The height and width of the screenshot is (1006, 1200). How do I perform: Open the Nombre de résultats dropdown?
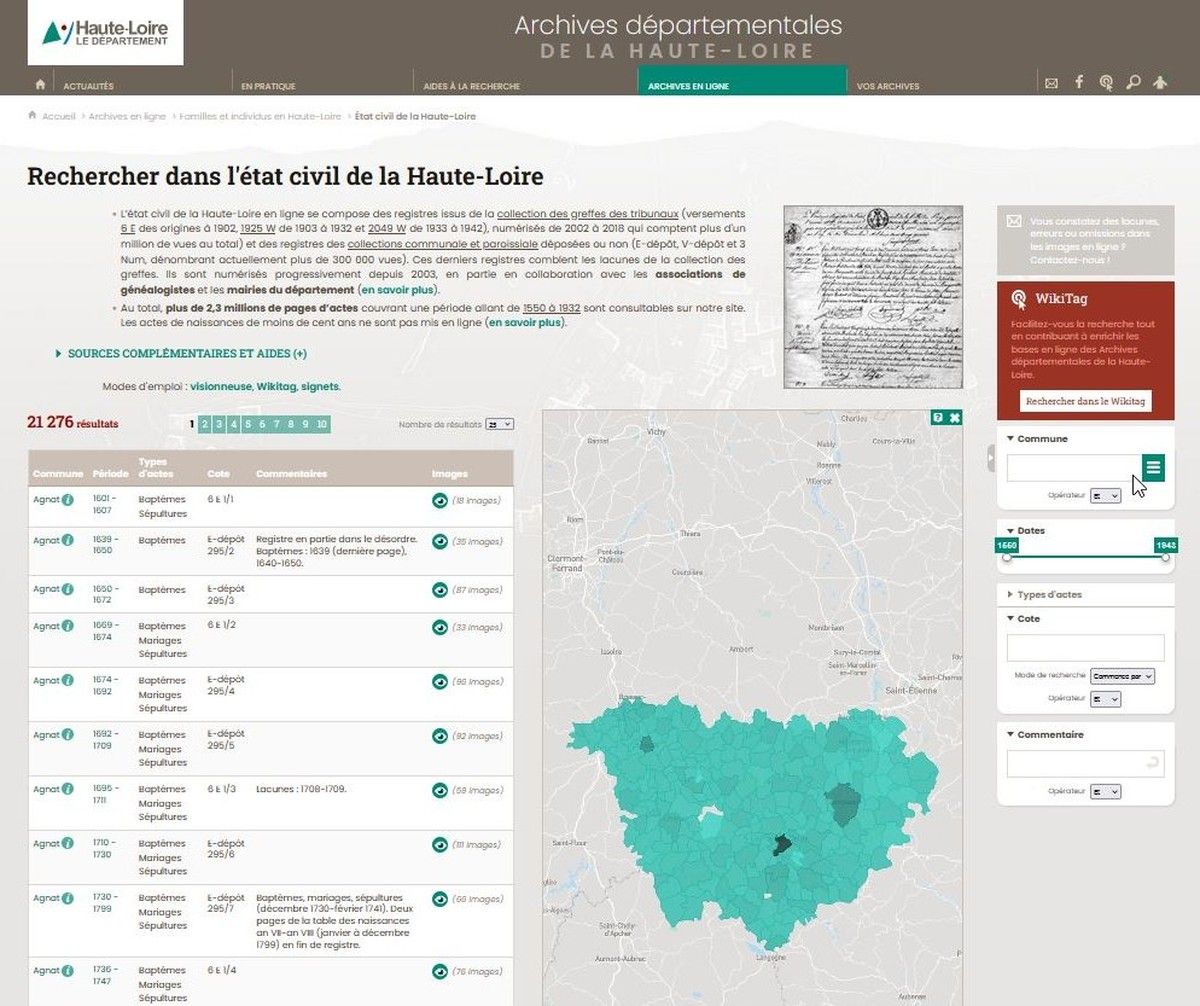coord(499,424)
